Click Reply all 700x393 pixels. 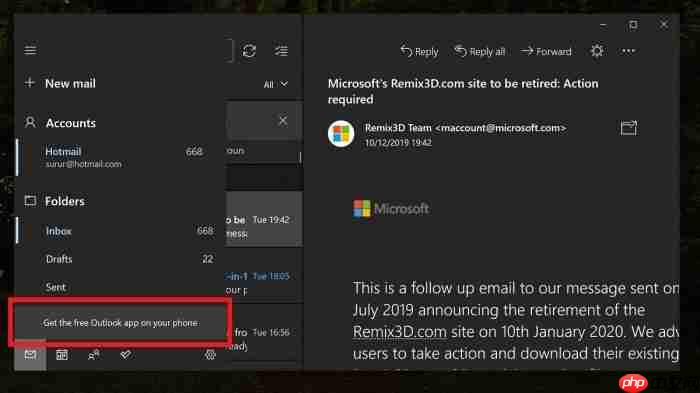(480, 52)
